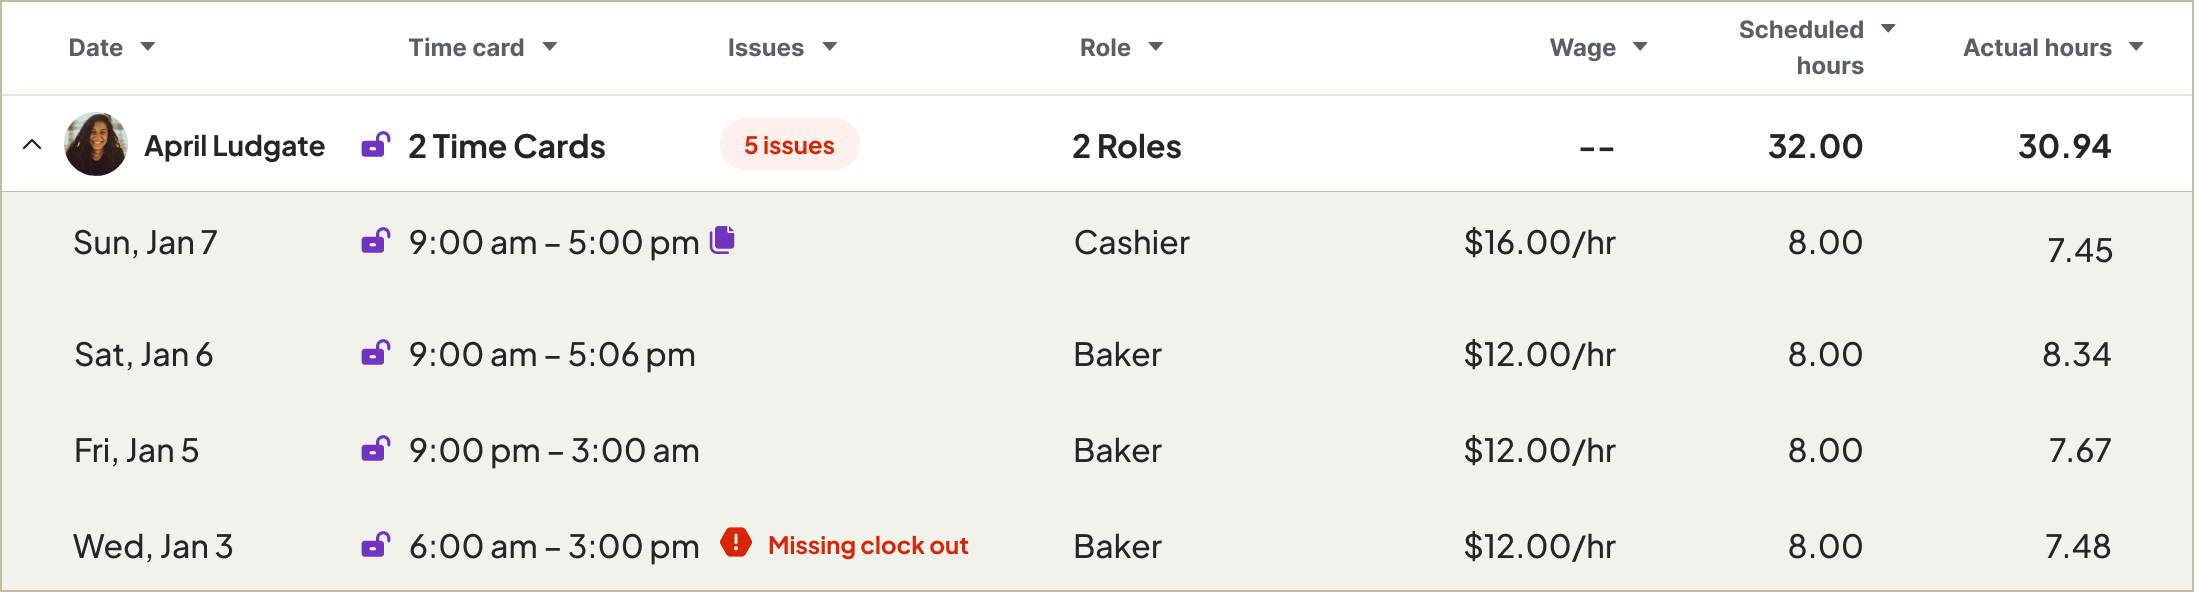
Task: Open the Date column sort dropdown
Action: coord(148,46)
